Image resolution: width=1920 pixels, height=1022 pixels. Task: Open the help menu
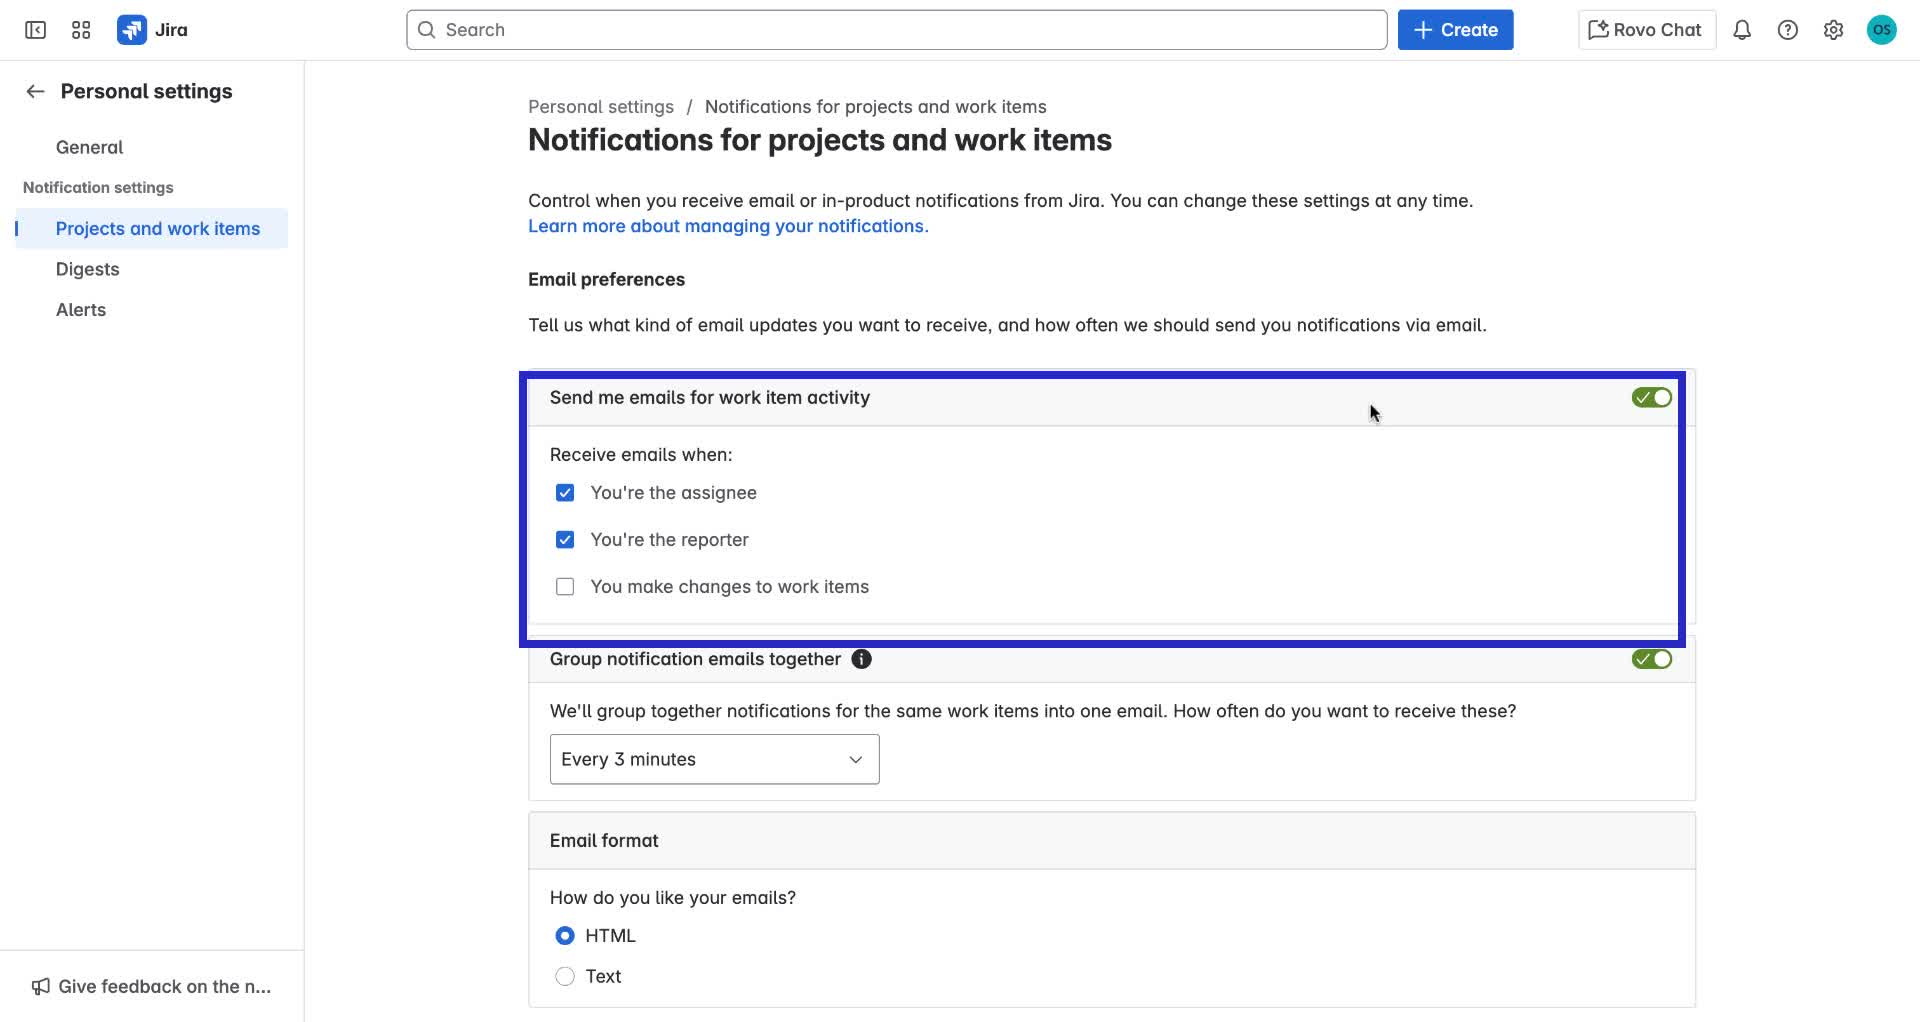pos(1788,29)
